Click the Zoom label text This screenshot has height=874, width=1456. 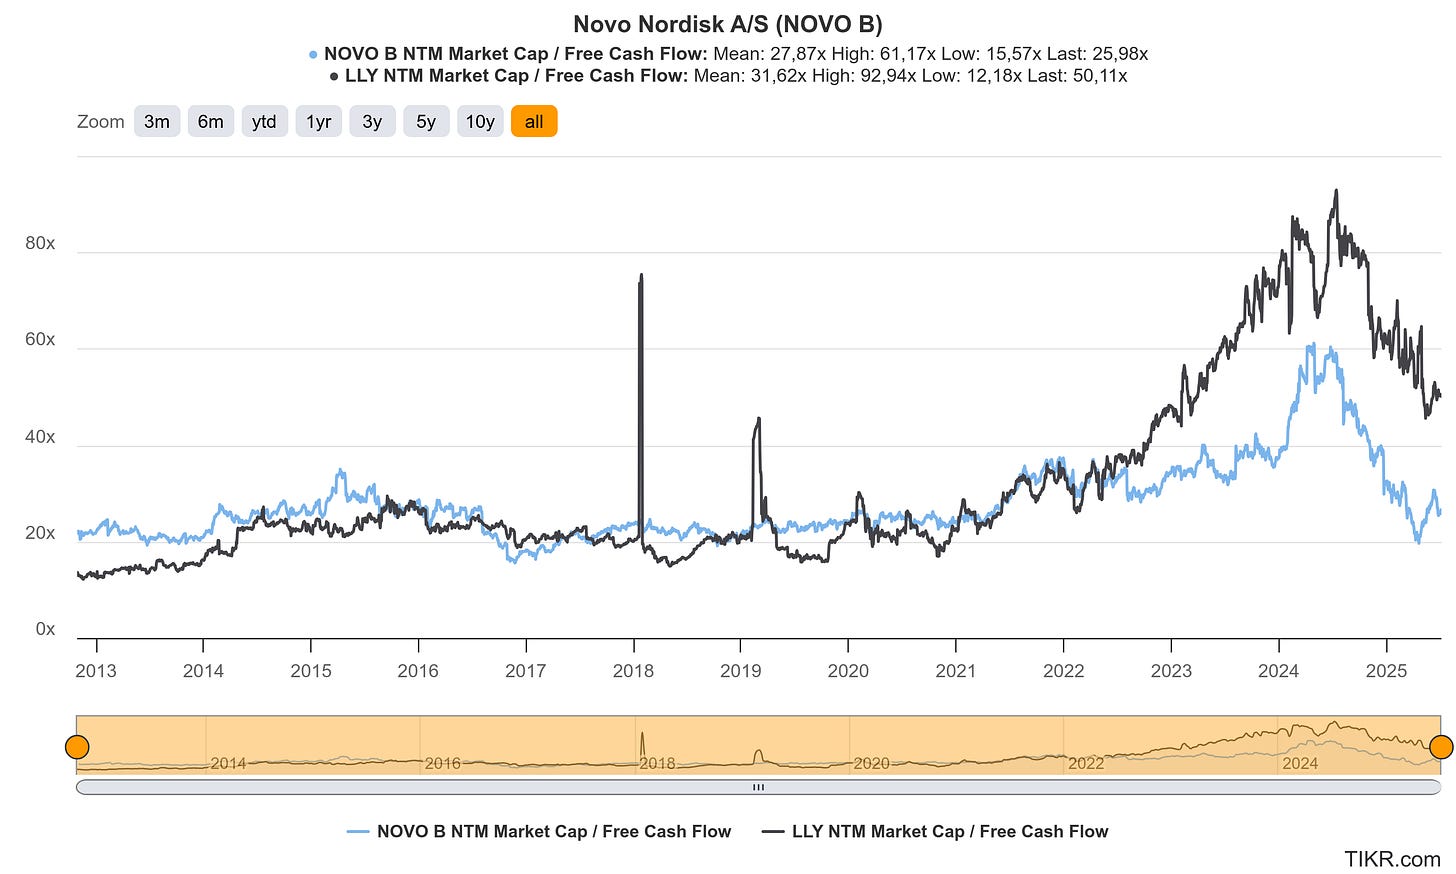pos(101,122)
